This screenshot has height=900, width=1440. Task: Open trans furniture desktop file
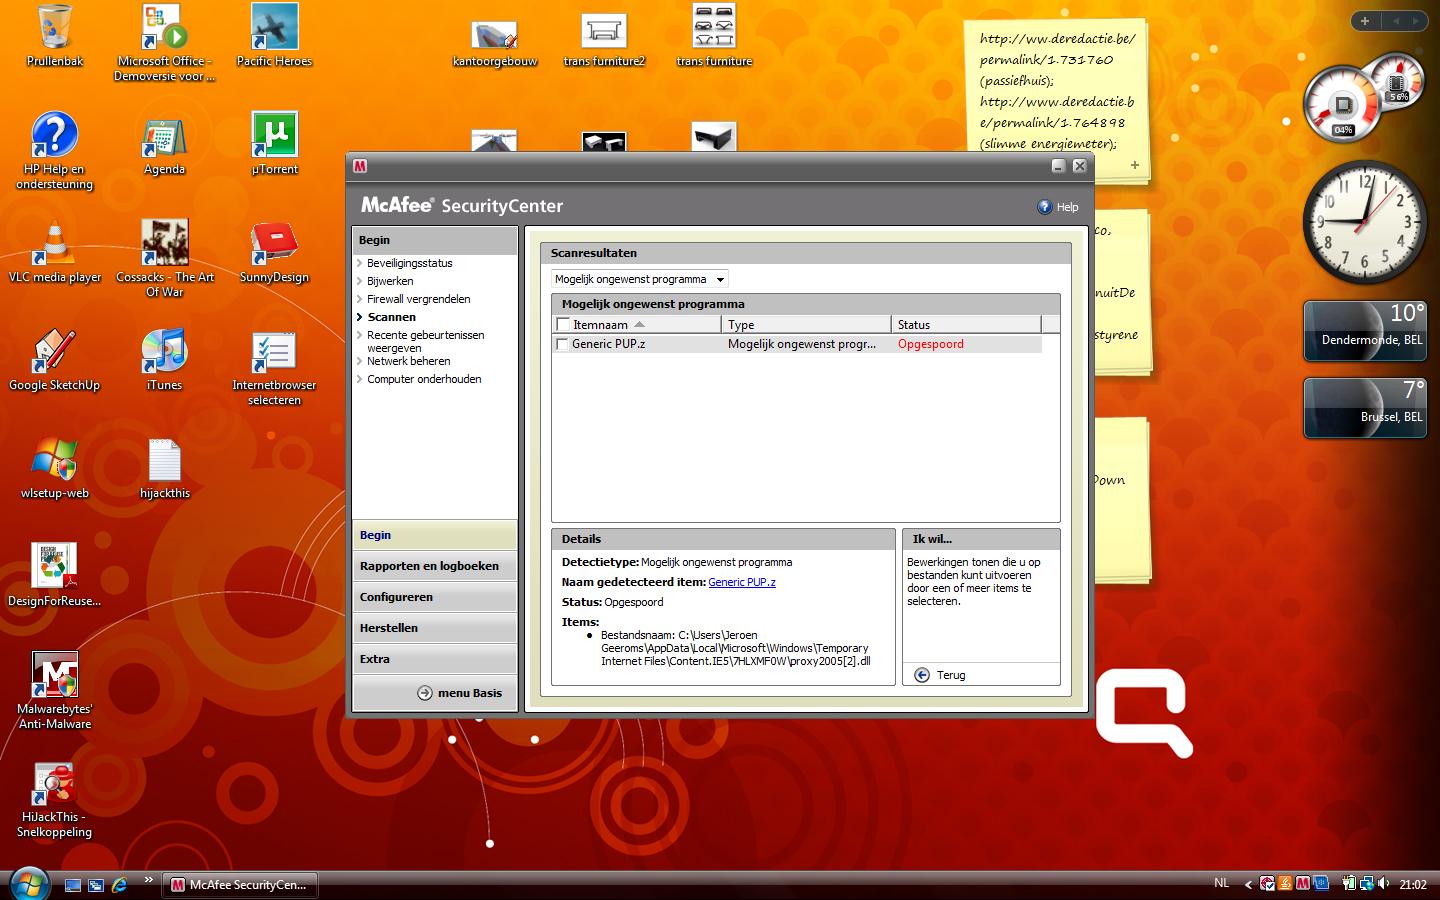714,27
